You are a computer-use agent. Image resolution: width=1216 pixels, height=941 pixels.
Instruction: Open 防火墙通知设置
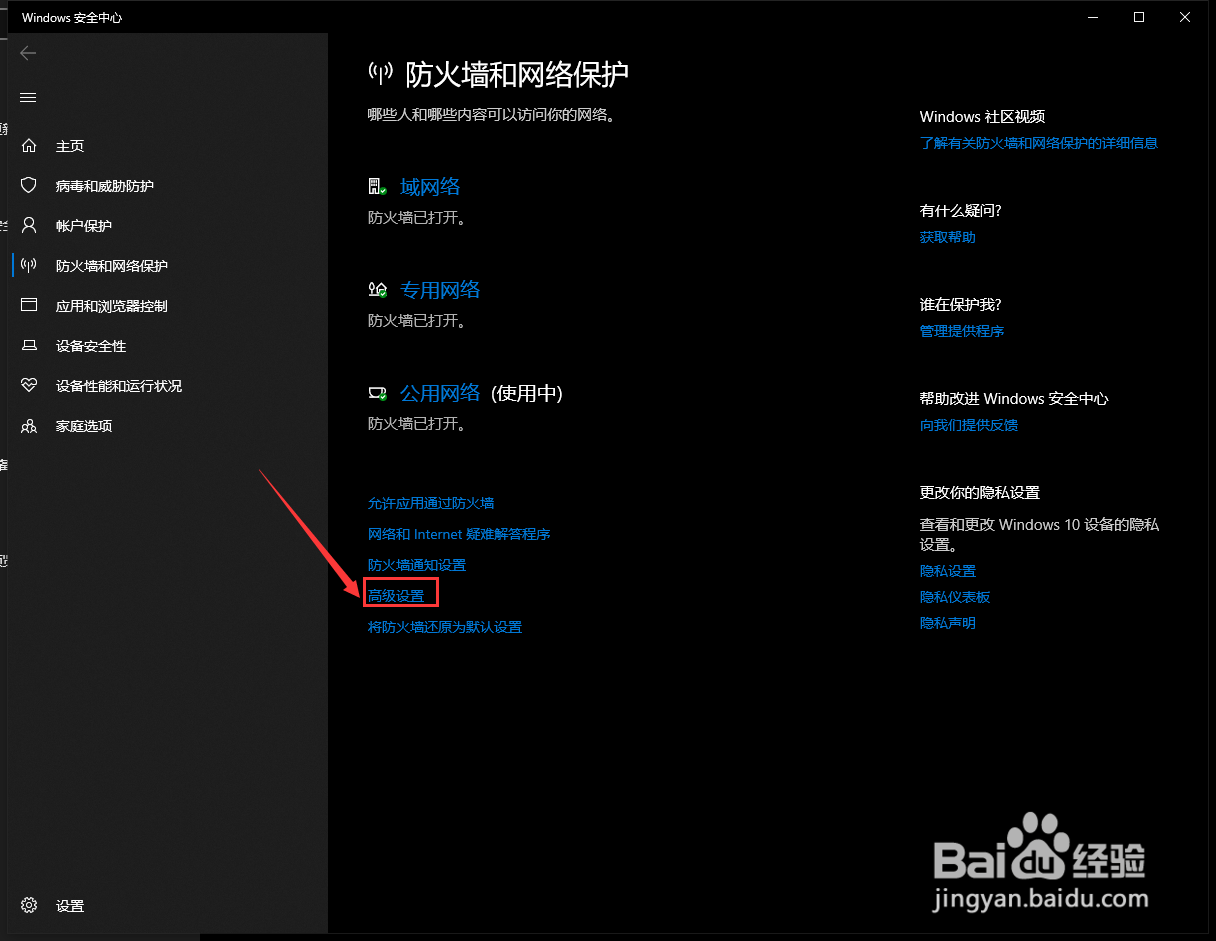[416, 565]
